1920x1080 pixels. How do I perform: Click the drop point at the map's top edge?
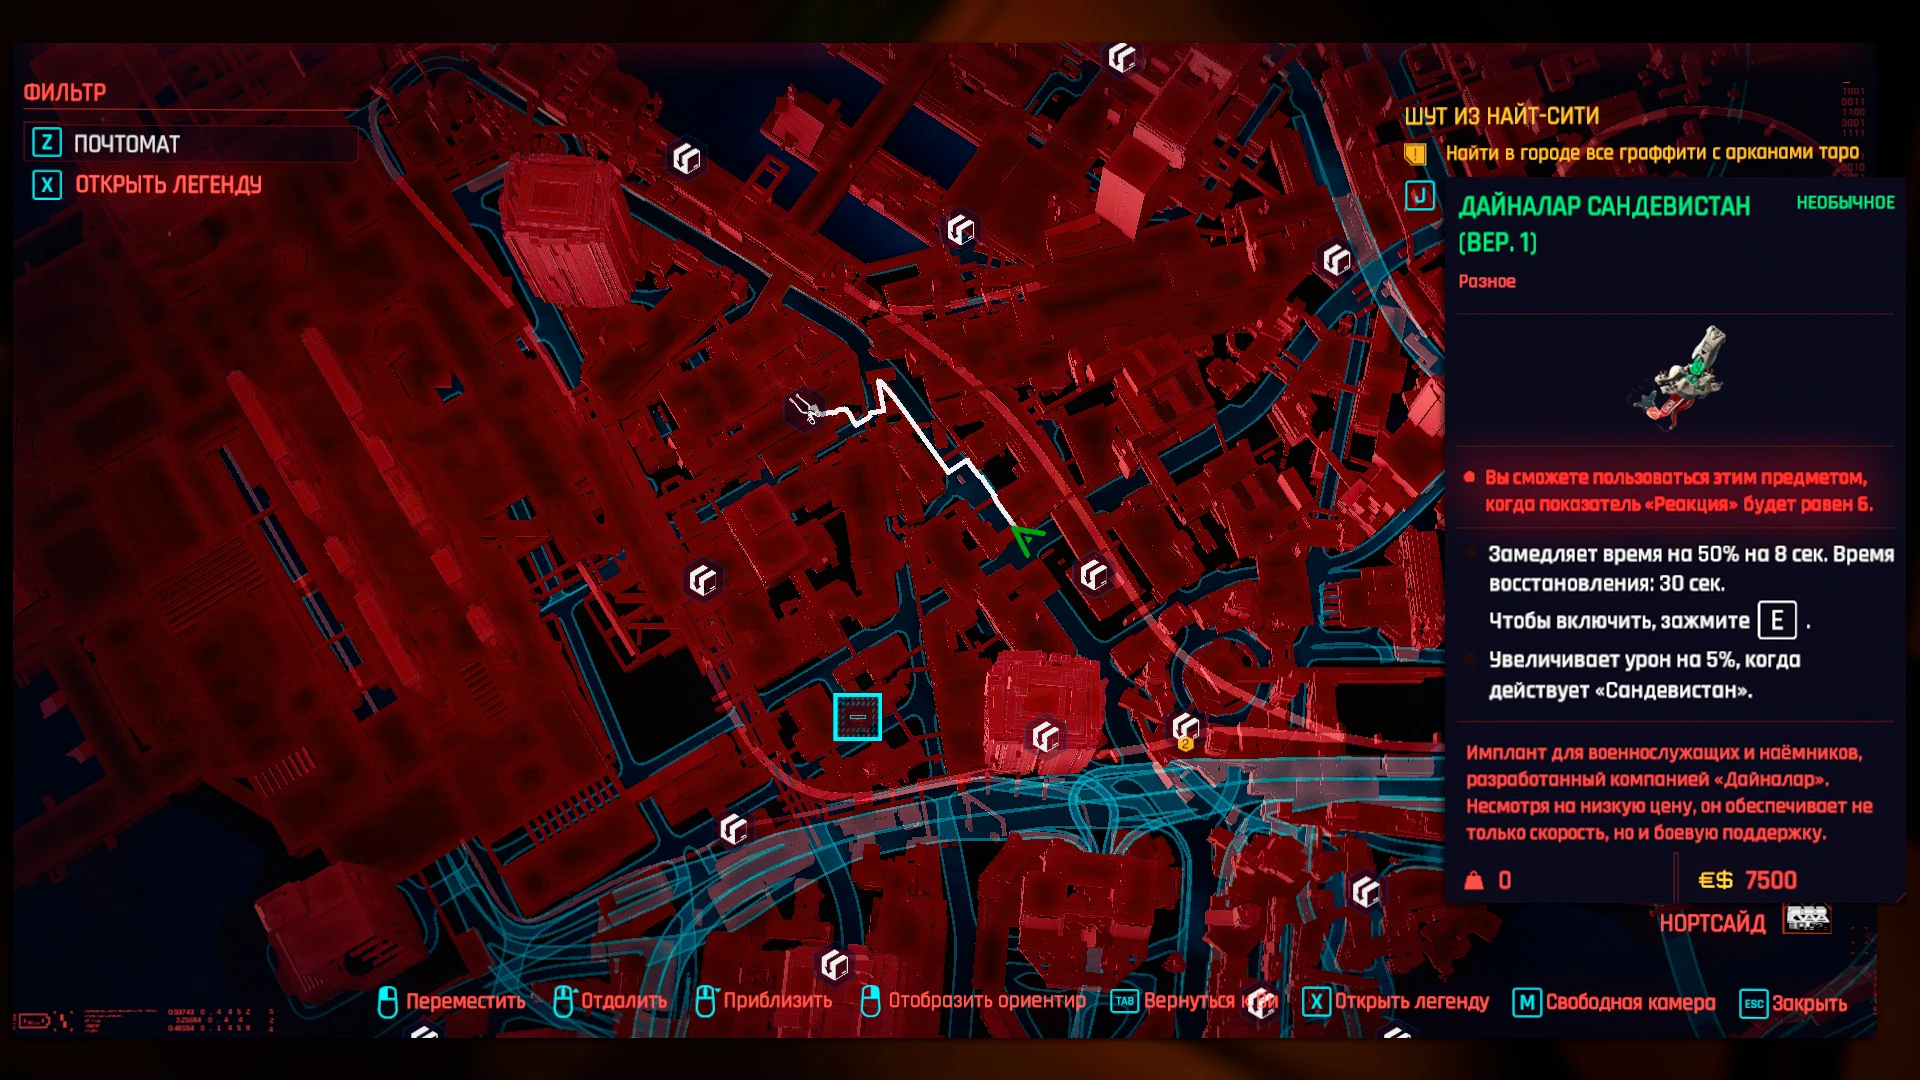(1122, 57)
